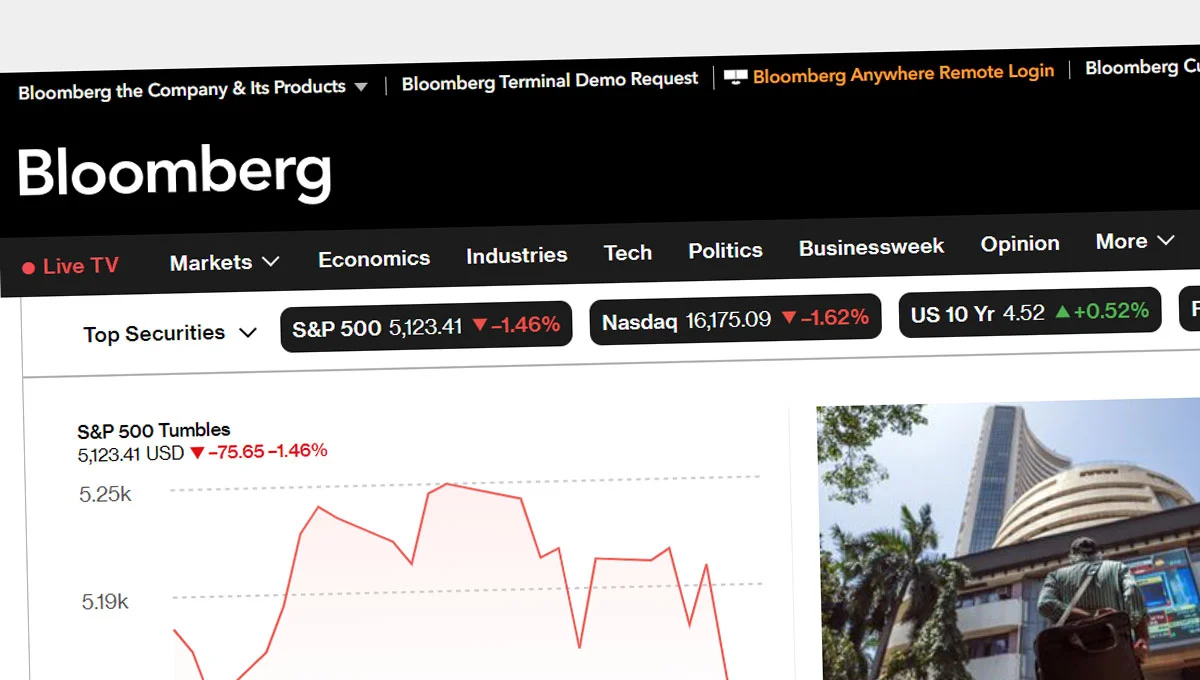
Task: Open the stock exchange building photo
Action: [x=1010, y=540]
